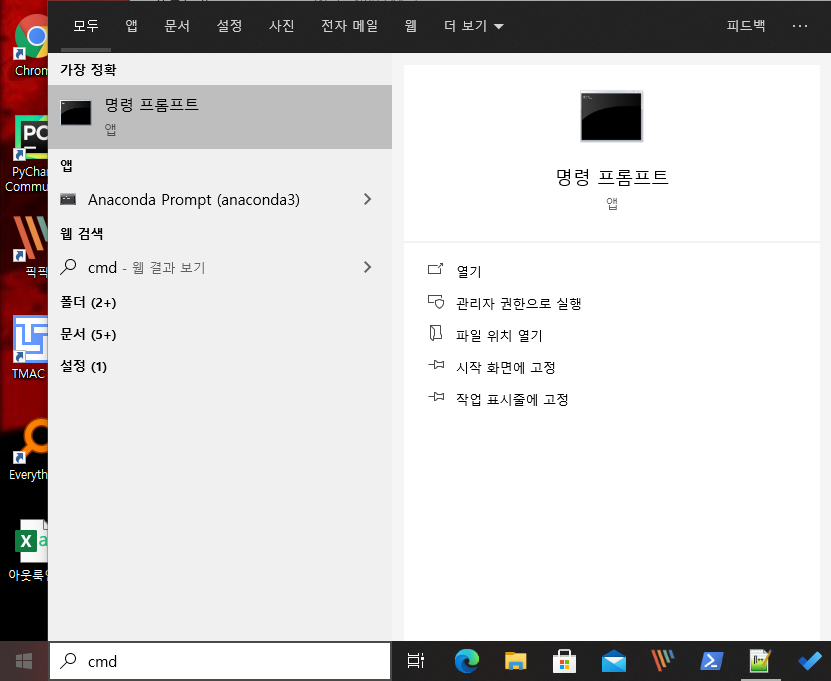Choose 관리자 권한으로 실행
The image size is (831, 681).
click(519, 304)
